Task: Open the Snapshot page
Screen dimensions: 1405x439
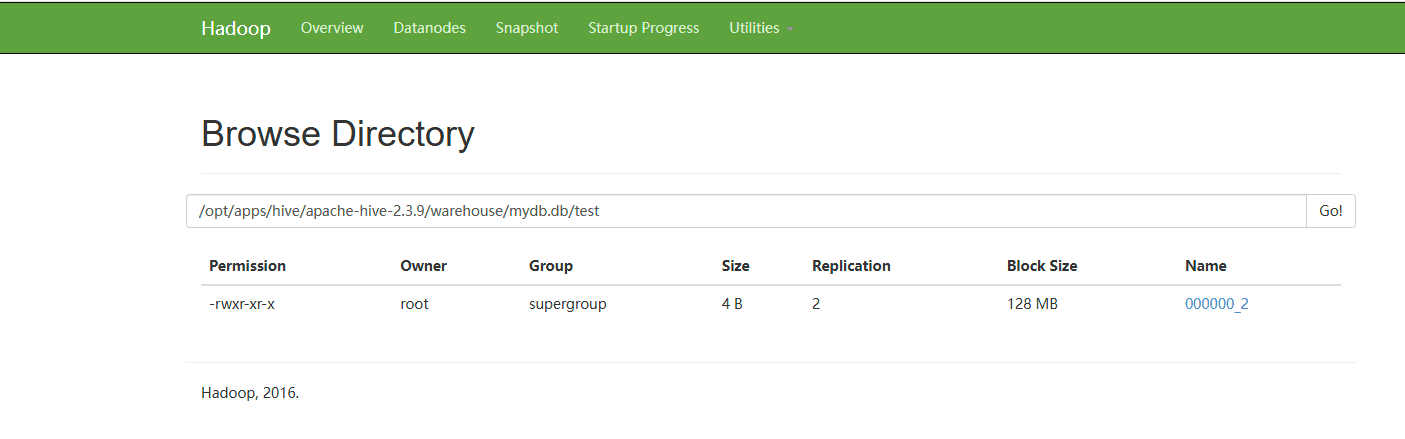Action: [x=527, y=28]
